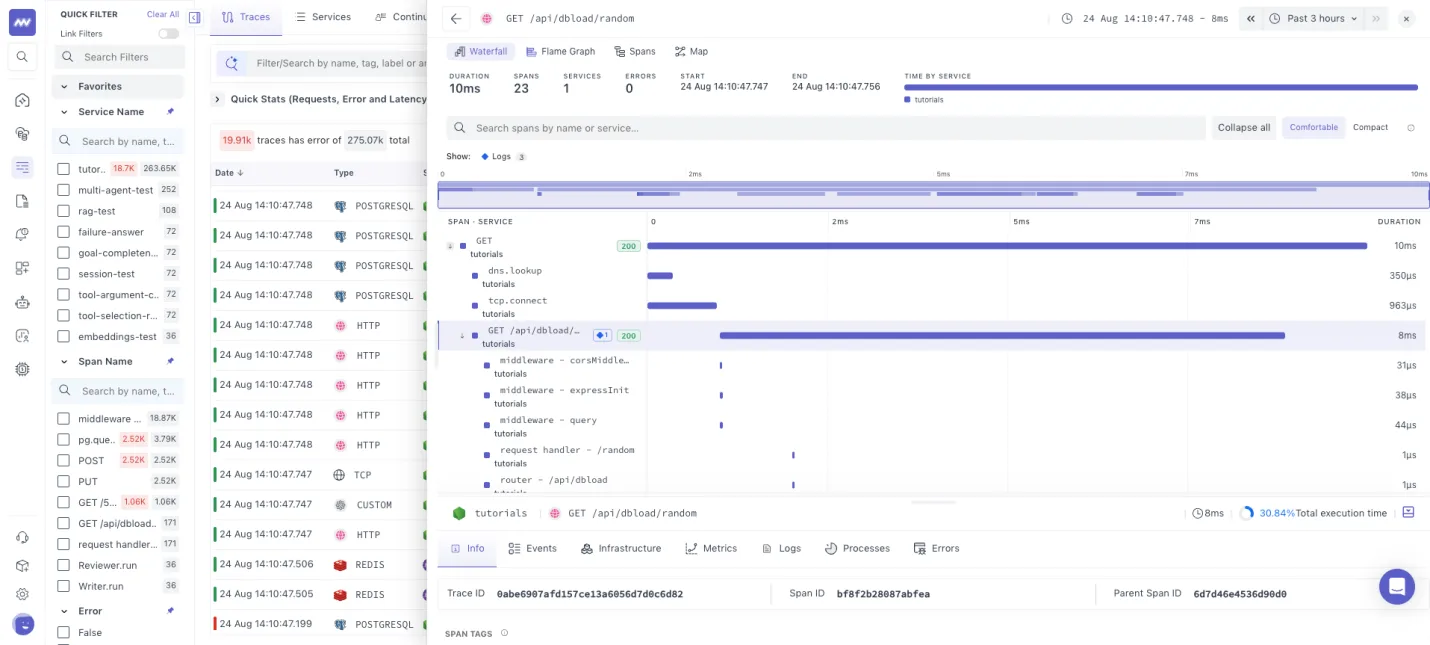Viewport: 1430px width, 645px height.
Task: Open the Past 3 hours time dropdown
Action: point(1313,18)
